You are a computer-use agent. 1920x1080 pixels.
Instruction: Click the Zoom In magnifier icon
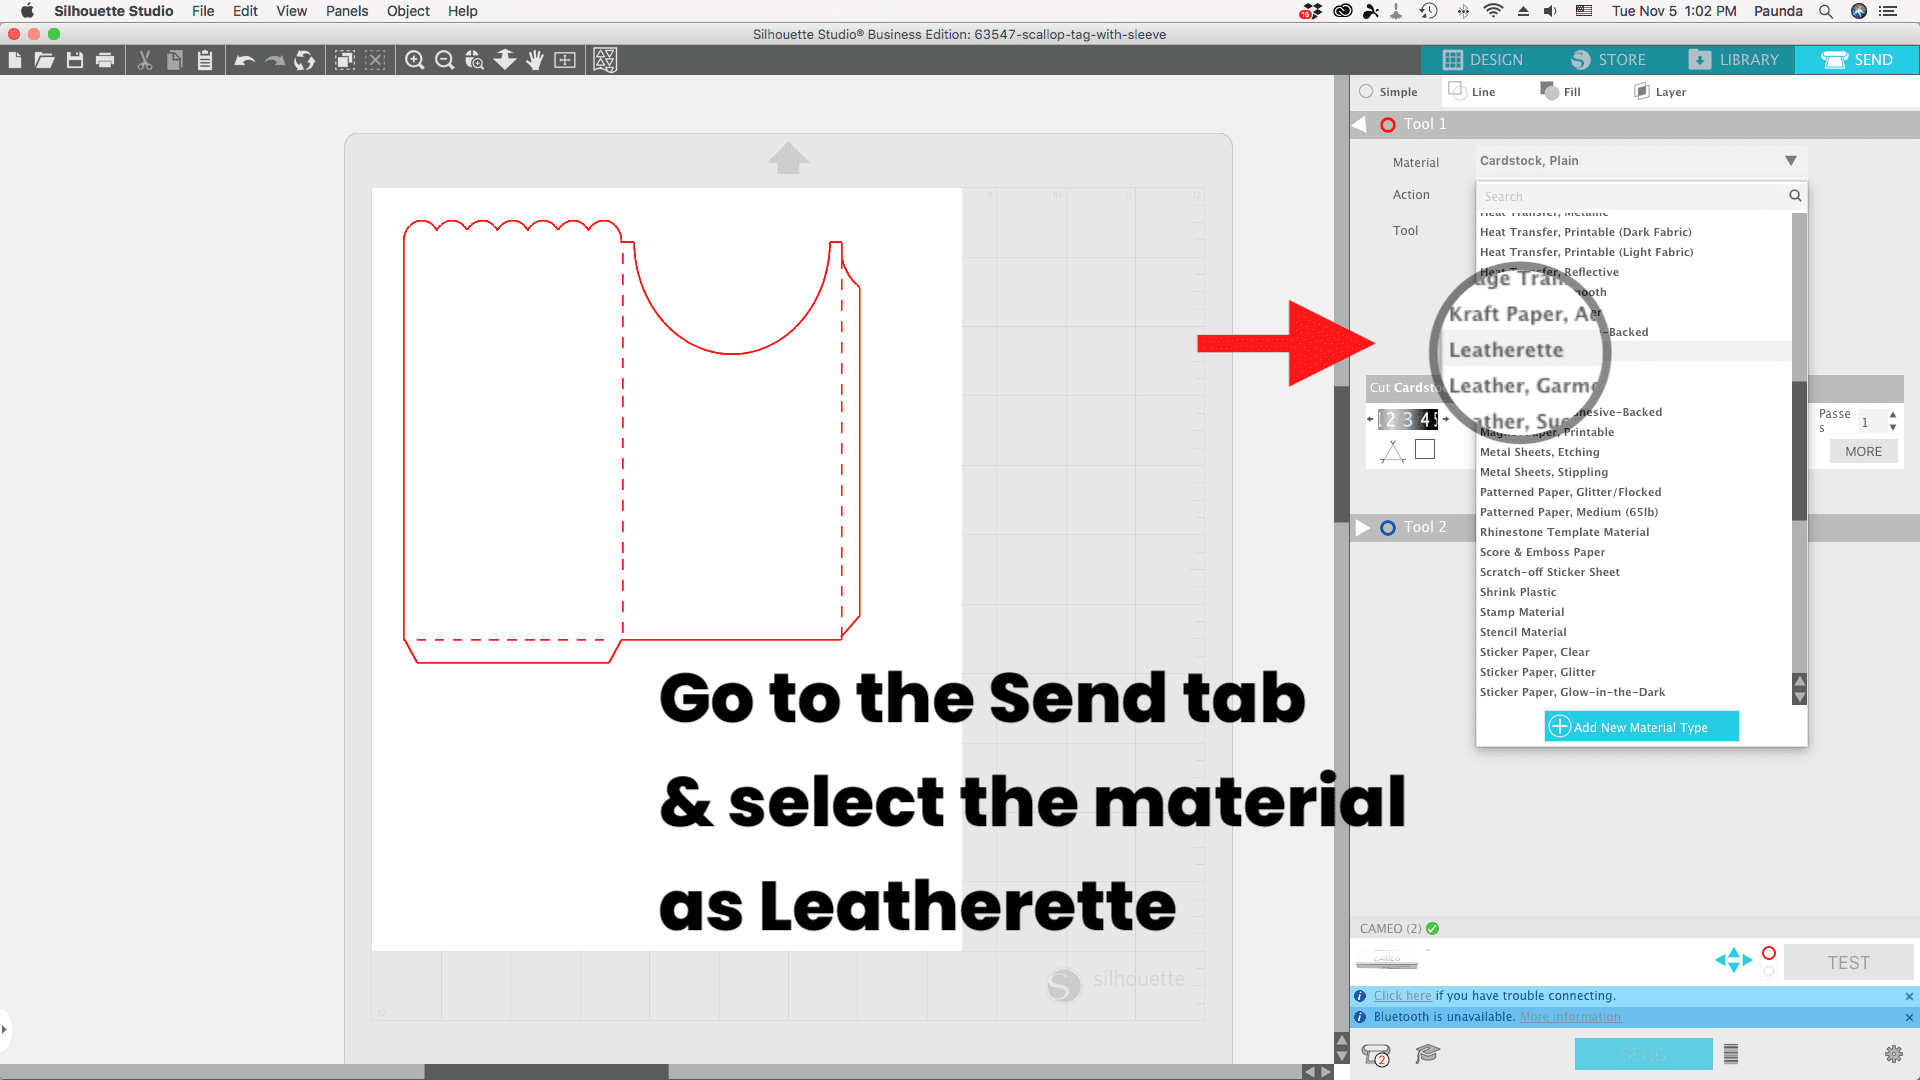click(414, 61)
